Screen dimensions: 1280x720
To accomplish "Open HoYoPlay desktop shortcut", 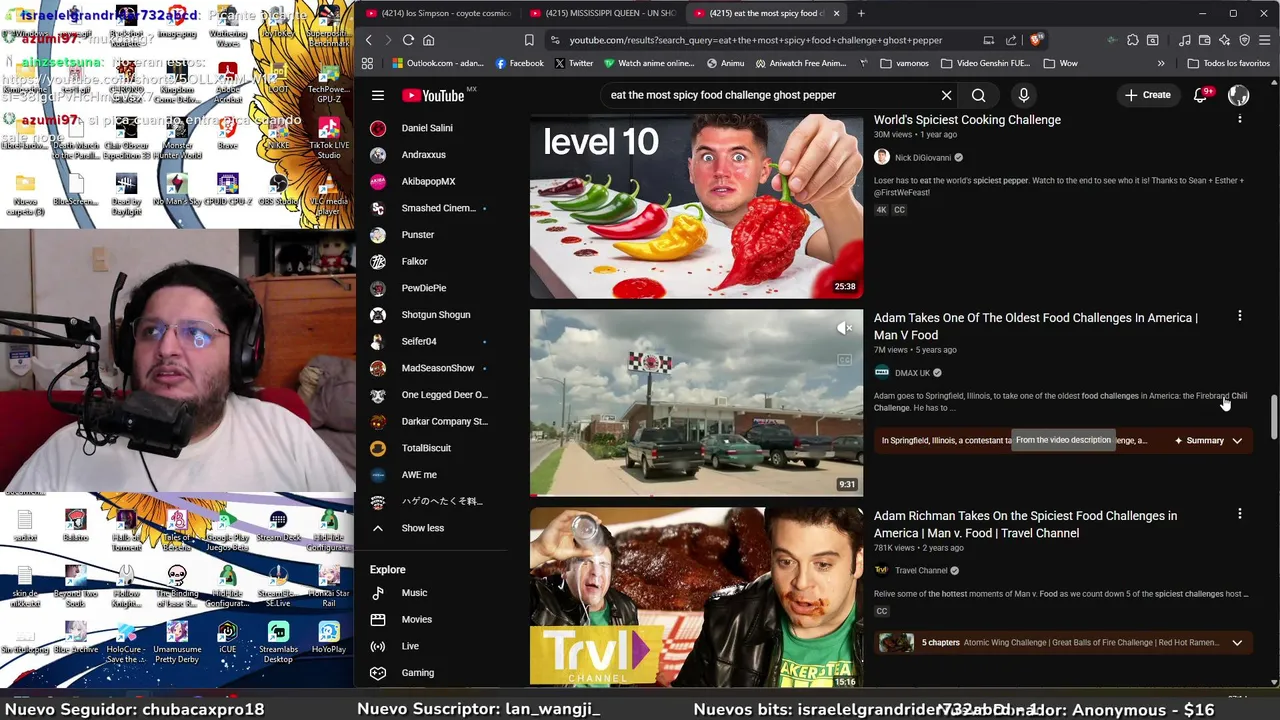I will (329, 637).
